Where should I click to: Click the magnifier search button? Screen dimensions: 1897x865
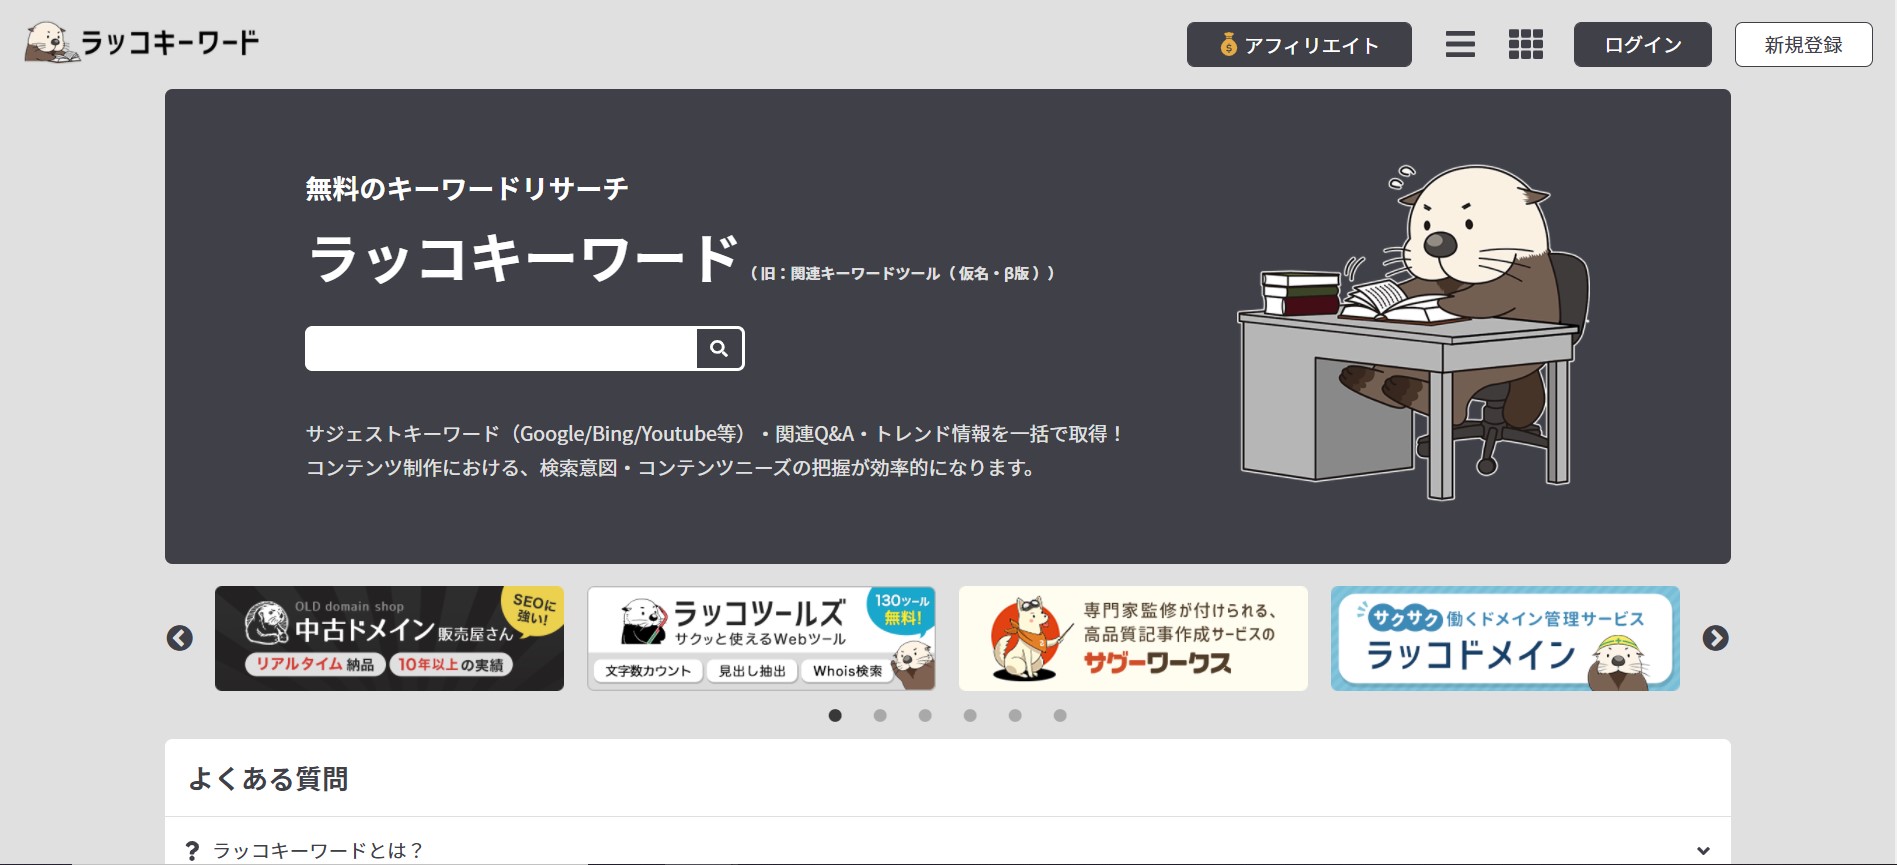click(719, 348)
